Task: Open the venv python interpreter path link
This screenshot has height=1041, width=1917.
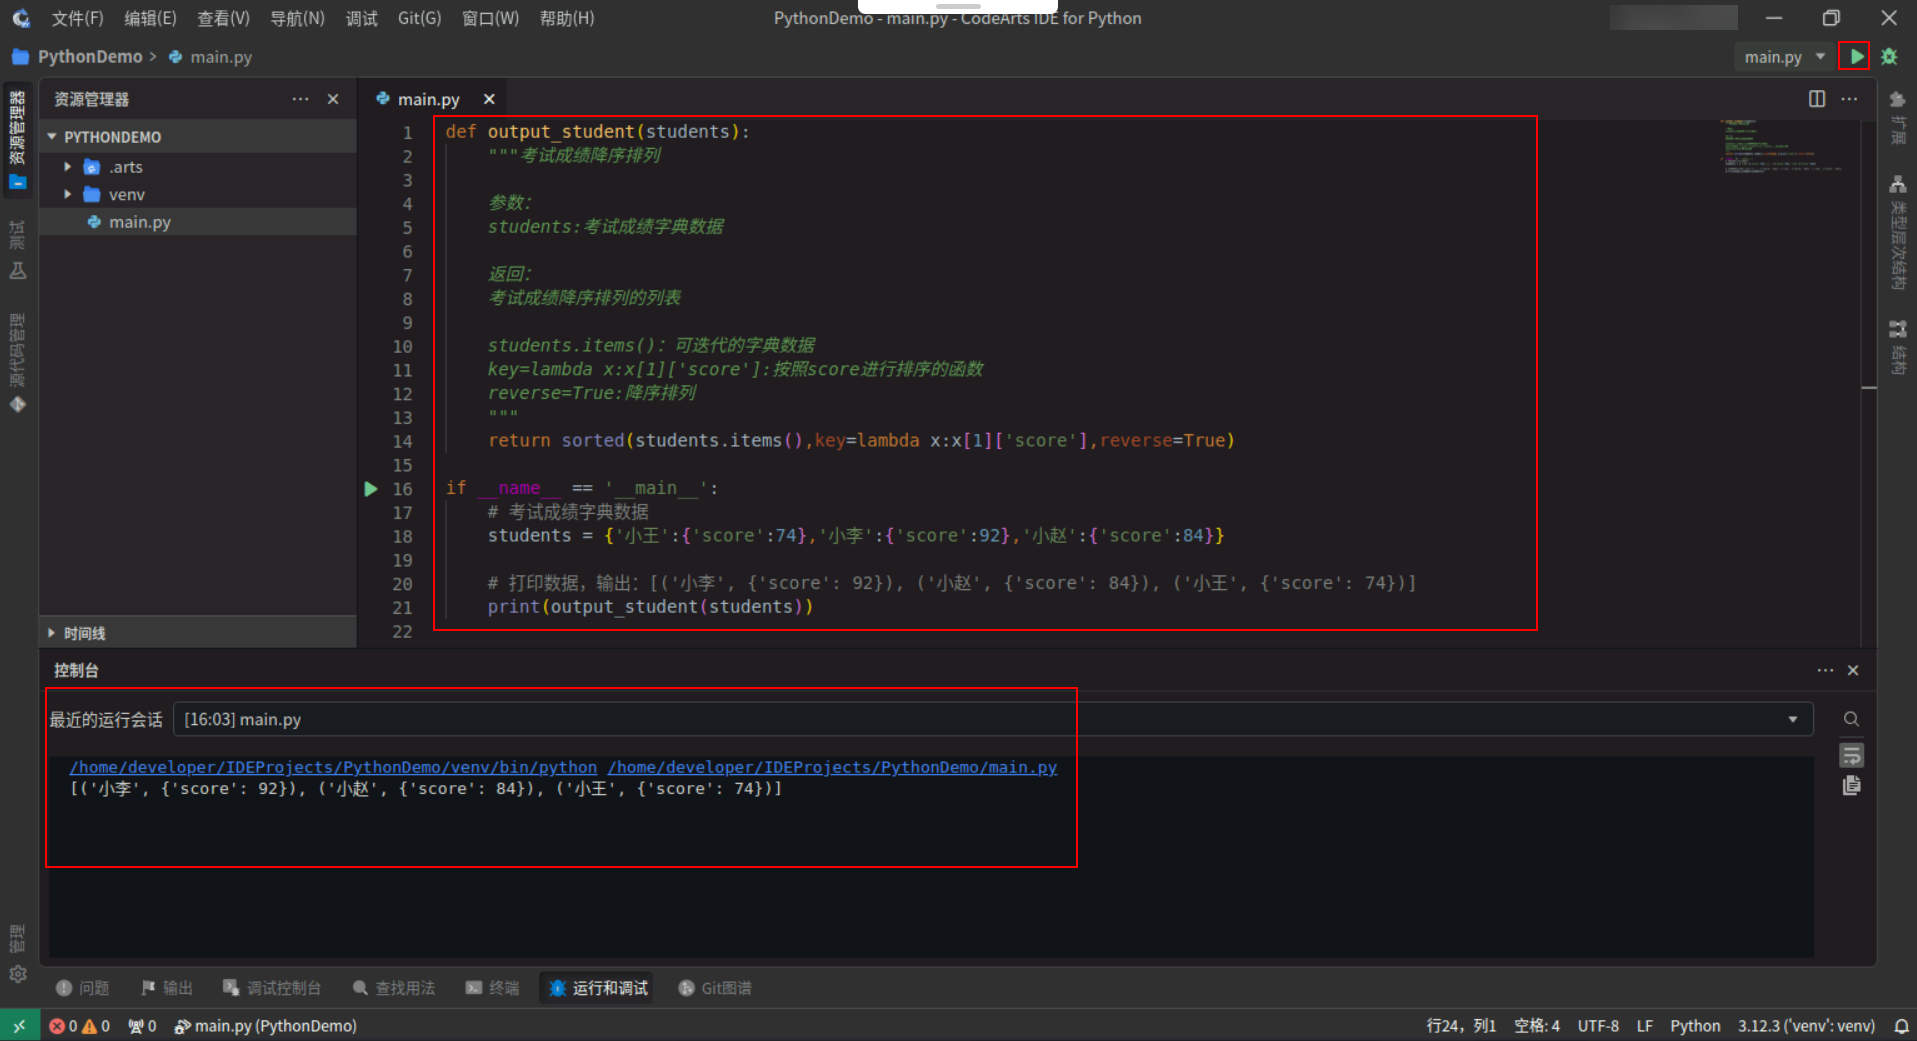Action: click(333, 767)
